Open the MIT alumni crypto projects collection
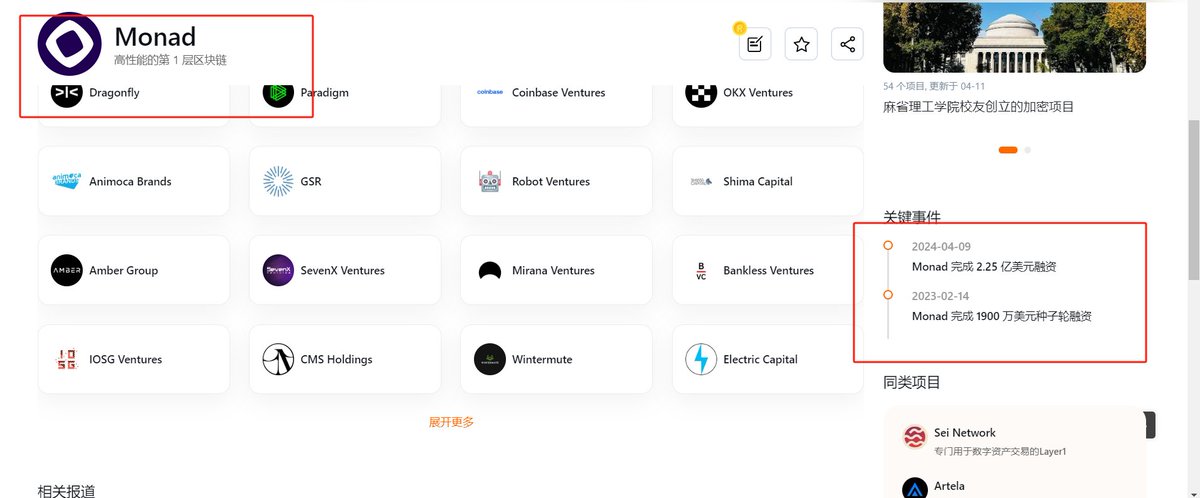Image resolution: width=1200 pixels, height=498 pixels. click(x=978, y=107)
